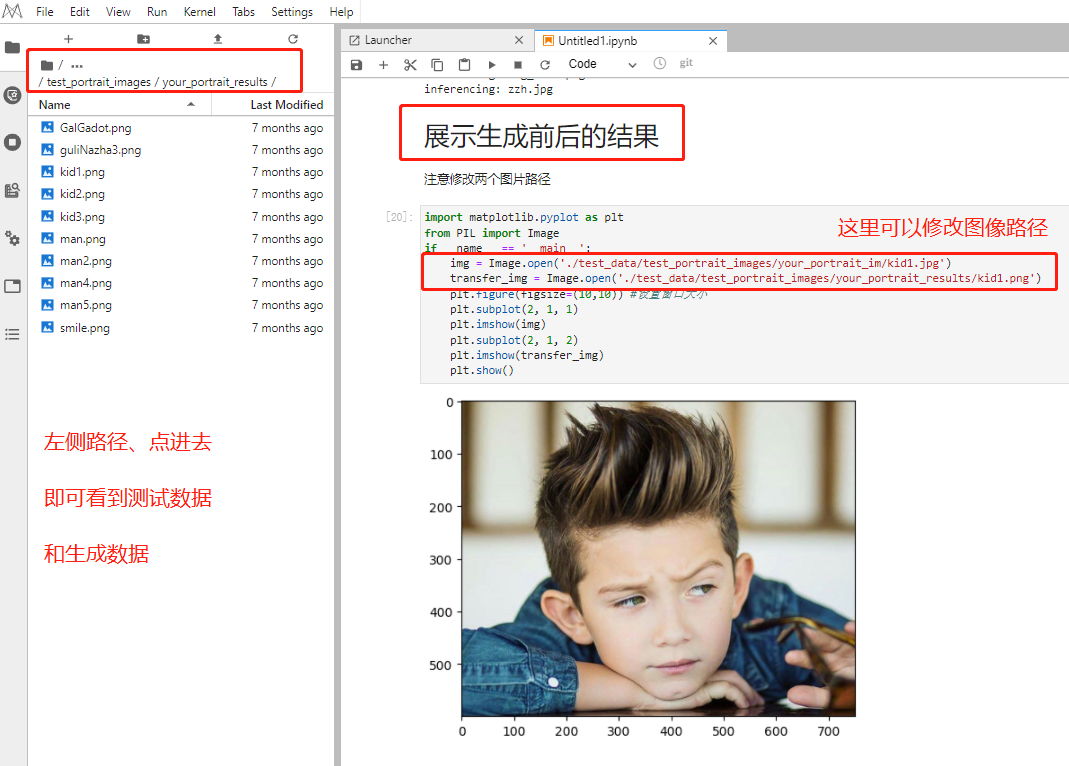The image size is (1069, 766).
Task: Click the image file icon beside GalGadot.png
Action: [x=47, y=127]
